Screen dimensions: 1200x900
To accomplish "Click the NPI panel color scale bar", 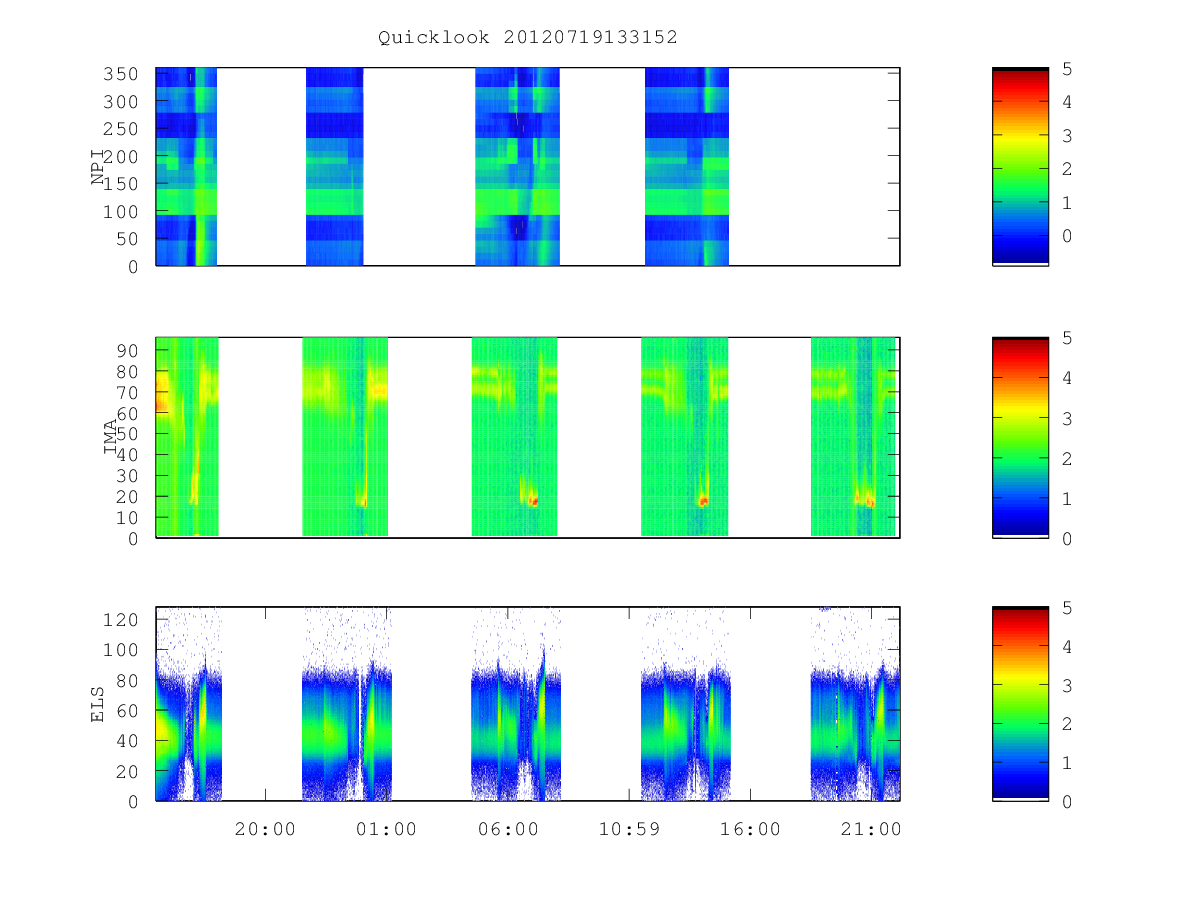I will point(1020,166).
